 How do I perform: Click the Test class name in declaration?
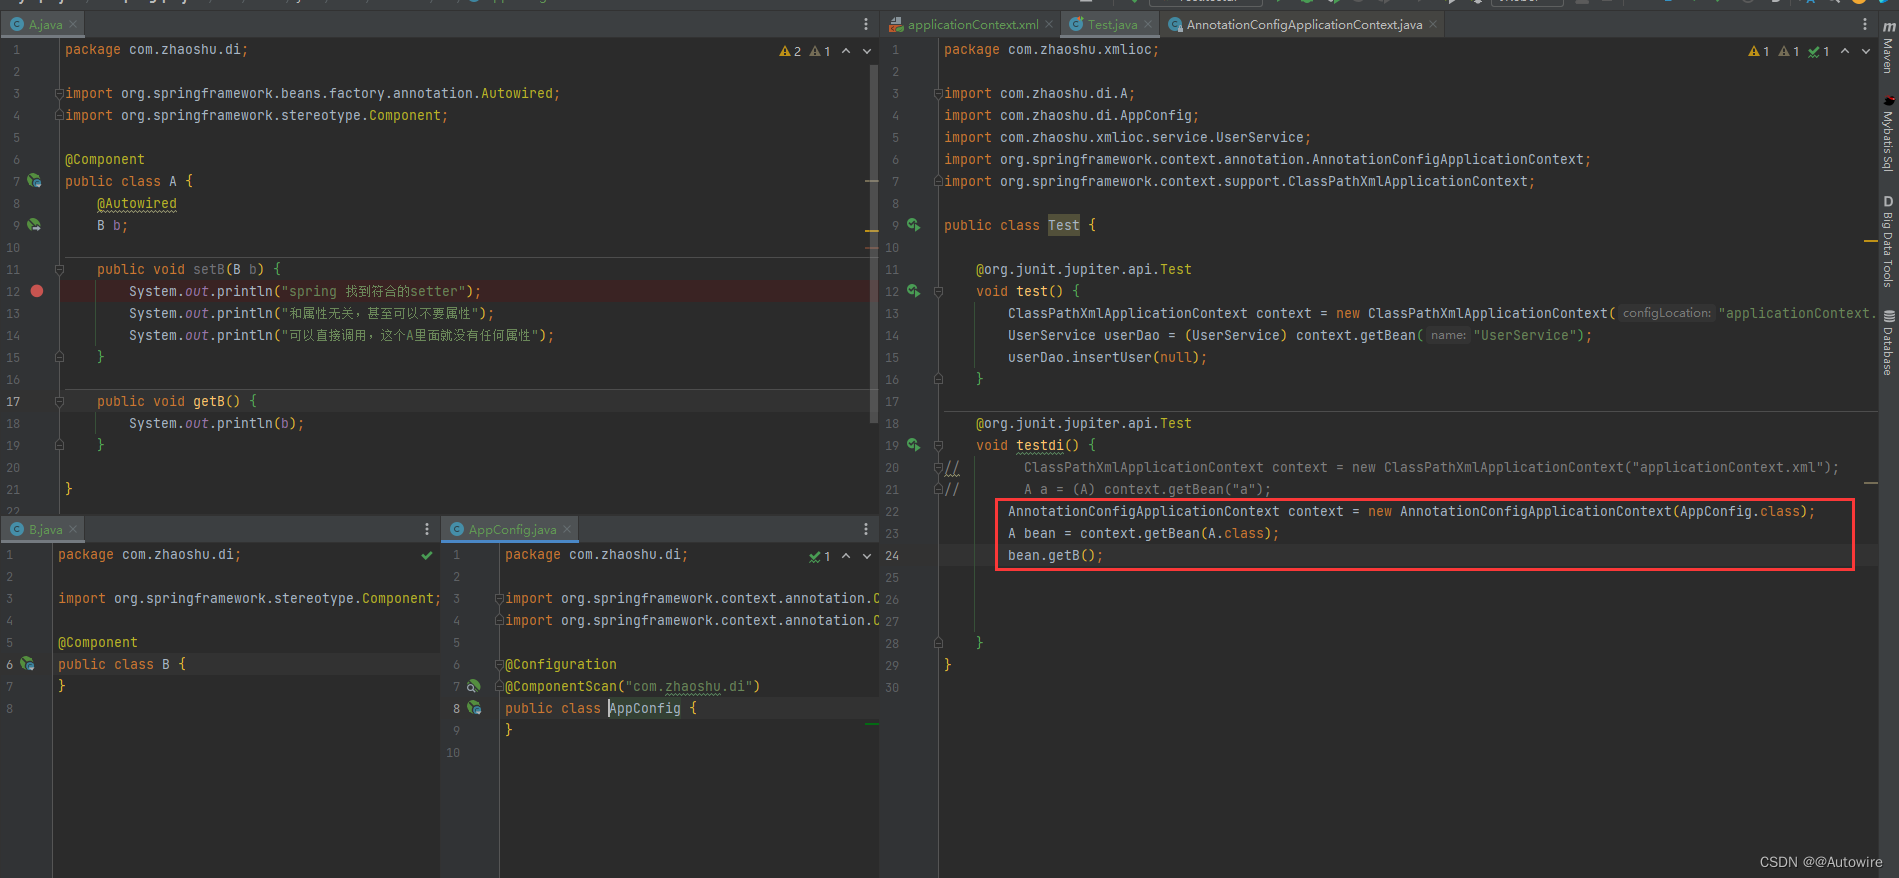click(1064, 225)
